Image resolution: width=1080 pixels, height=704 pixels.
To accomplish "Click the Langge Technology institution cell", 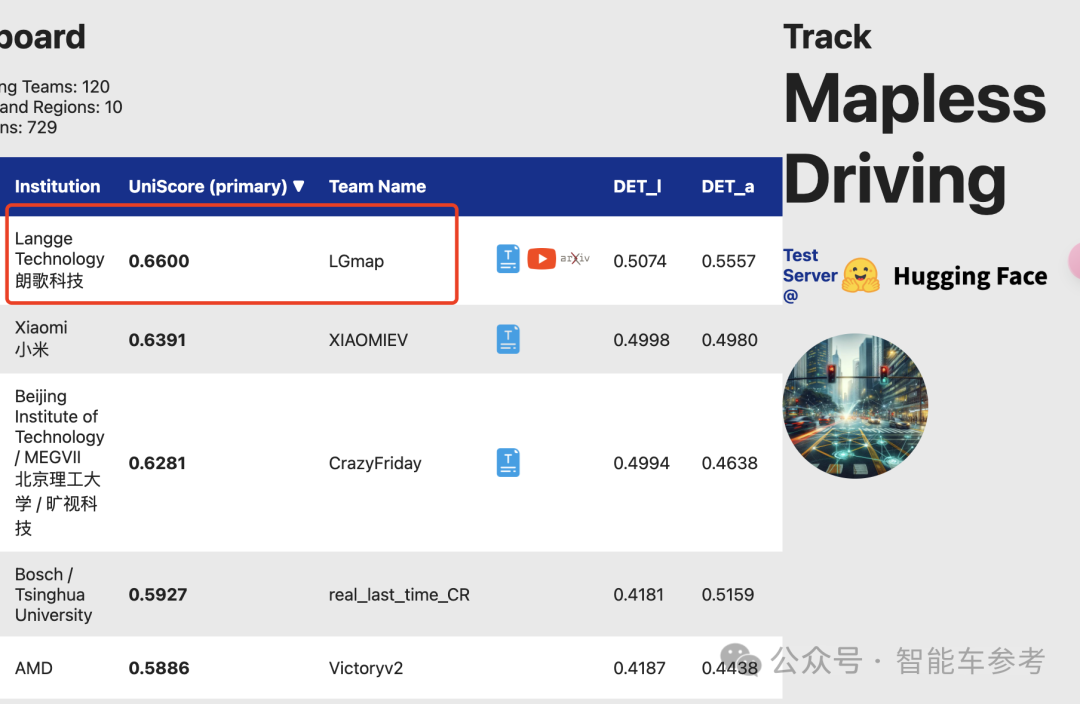I will point(60,259).
